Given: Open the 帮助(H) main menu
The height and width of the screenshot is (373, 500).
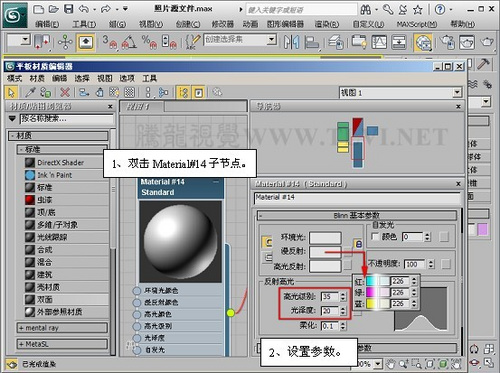Looking at the screenshot, I should pyautogui.click(x=463, y=24).
